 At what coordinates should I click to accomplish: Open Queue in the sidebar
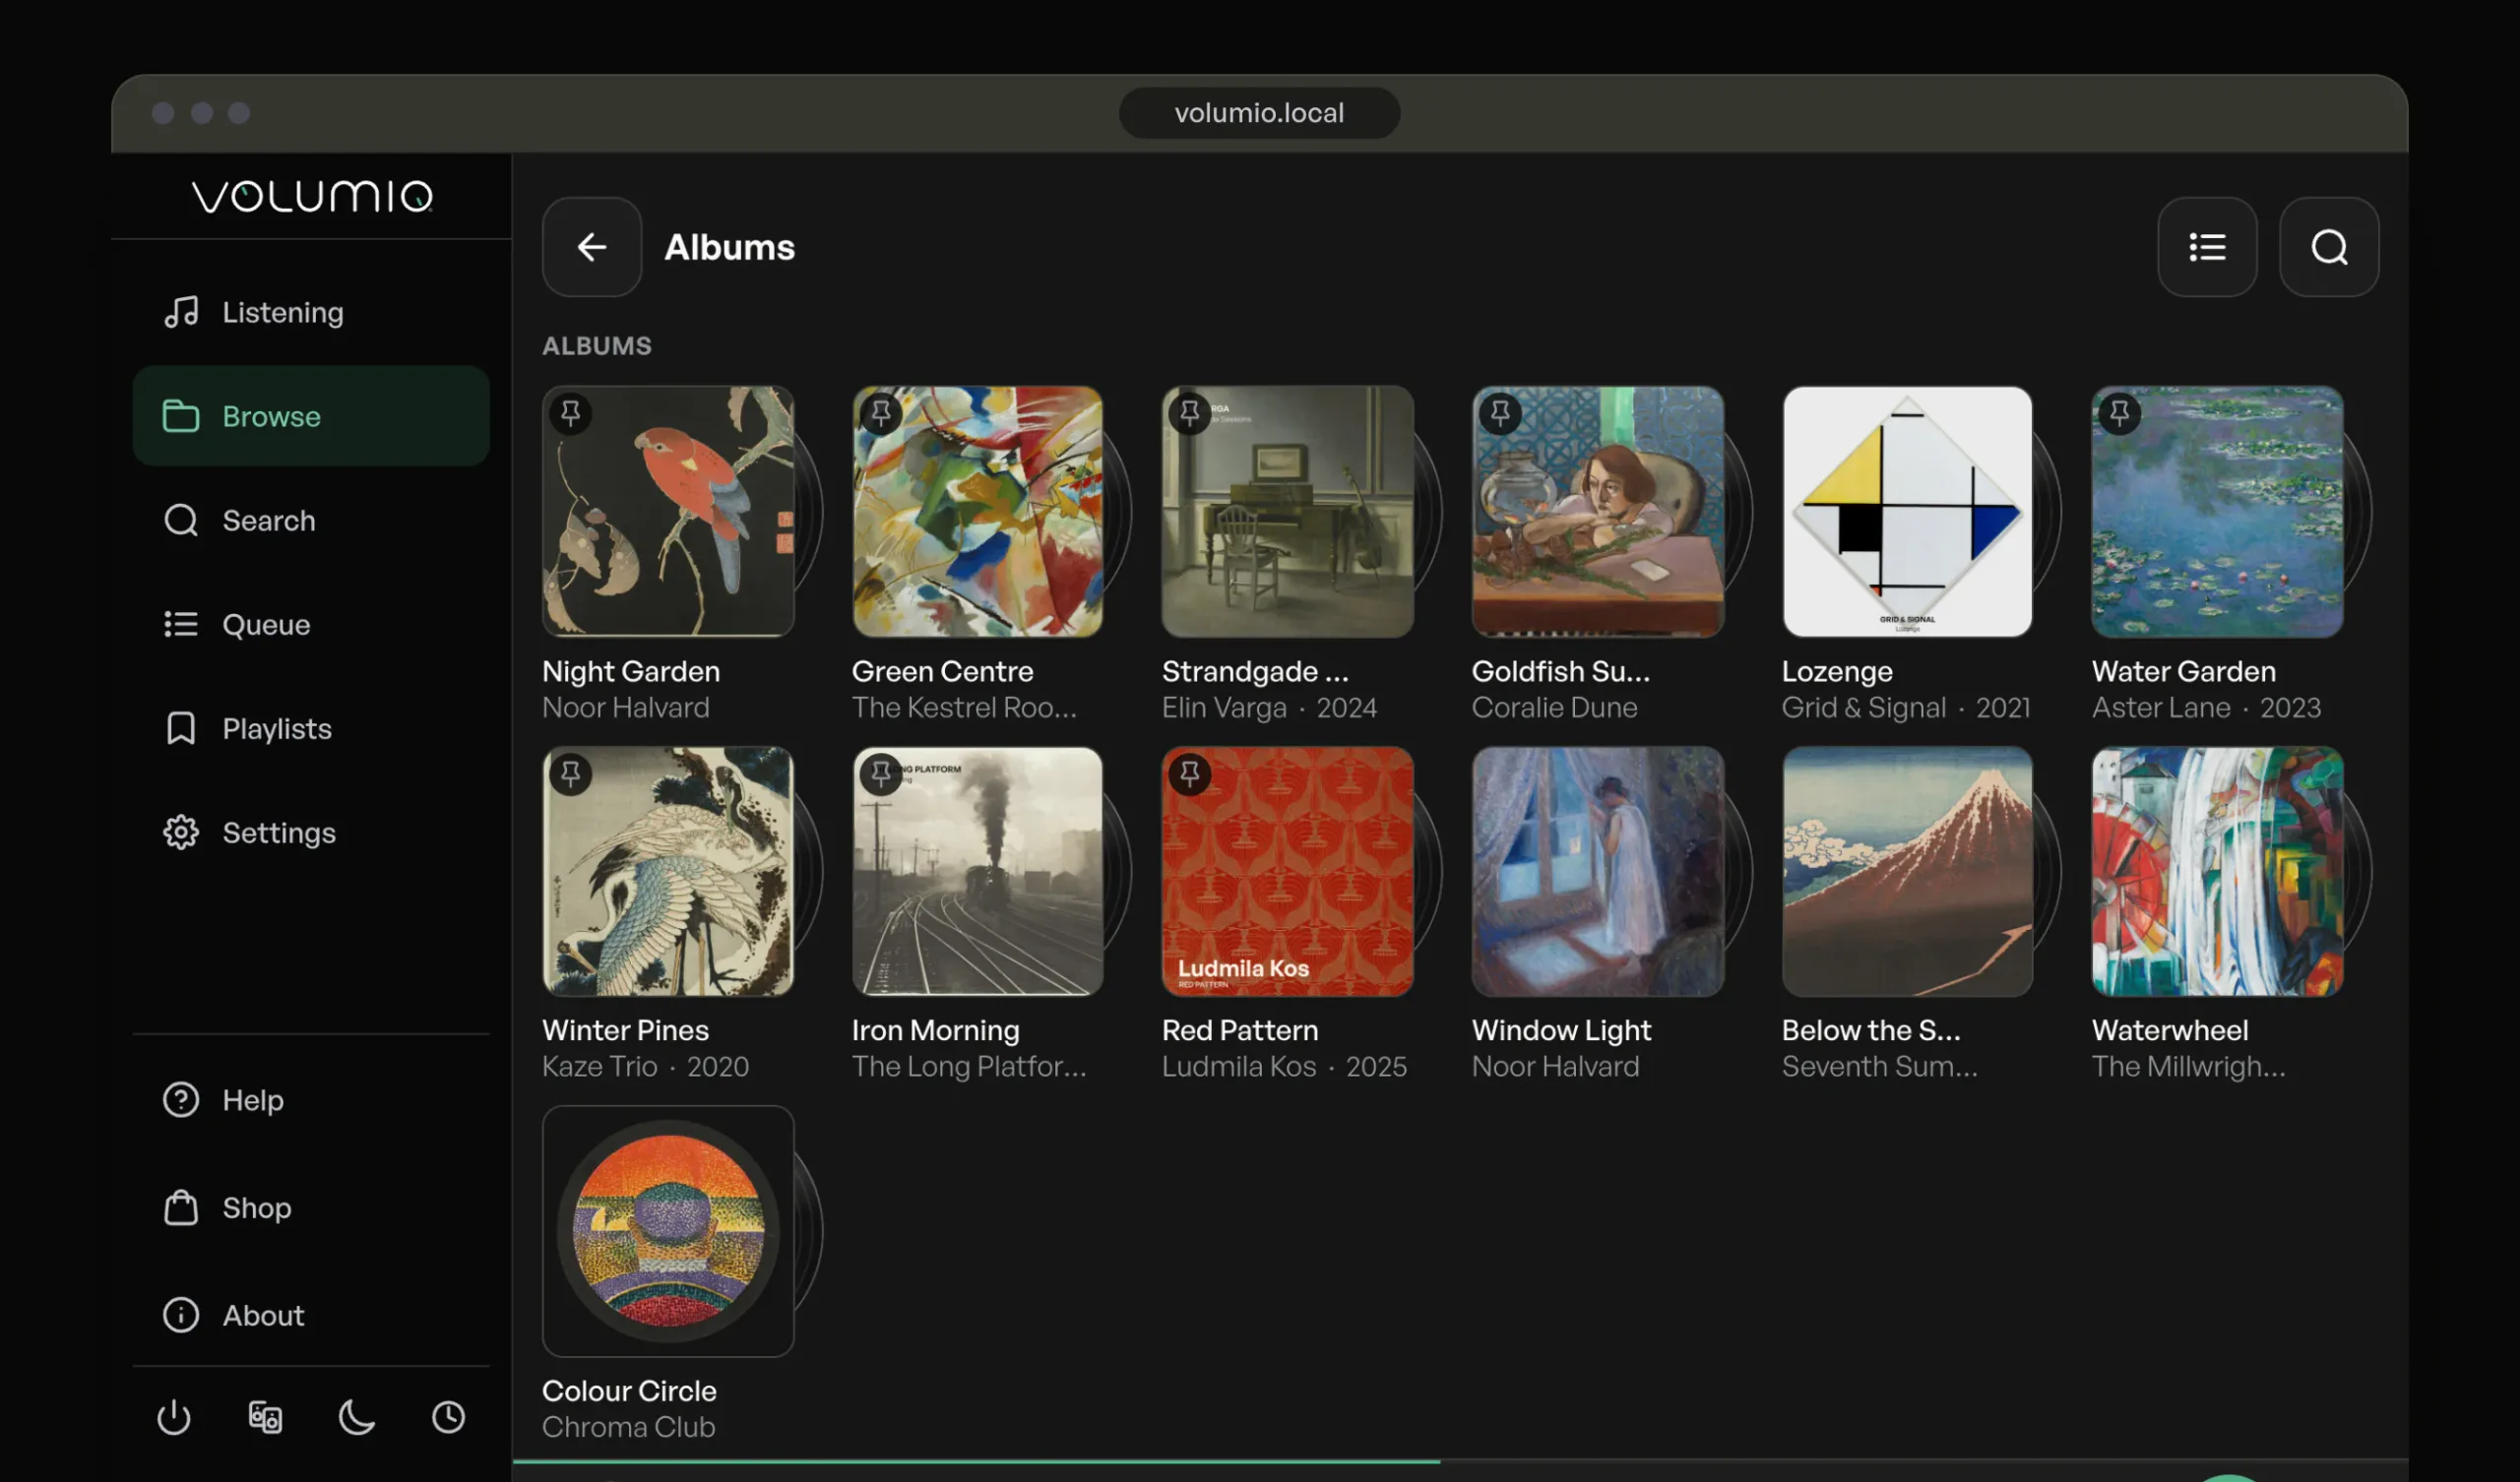311,624
